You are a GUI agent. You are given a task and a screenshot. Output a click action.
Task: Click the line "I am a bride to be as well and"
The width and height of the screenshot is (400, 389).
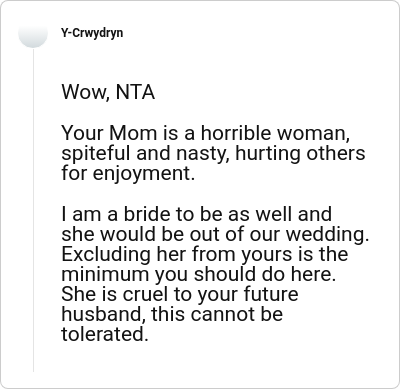point(197,214)
